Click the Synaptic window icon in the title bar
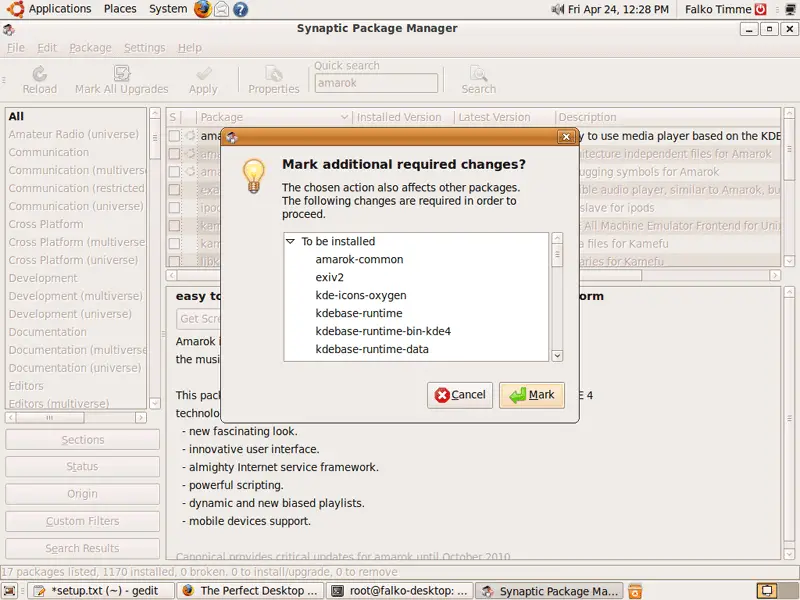This screenshot has height=600, width=800. pyautogui.click(x=9, y=29)
